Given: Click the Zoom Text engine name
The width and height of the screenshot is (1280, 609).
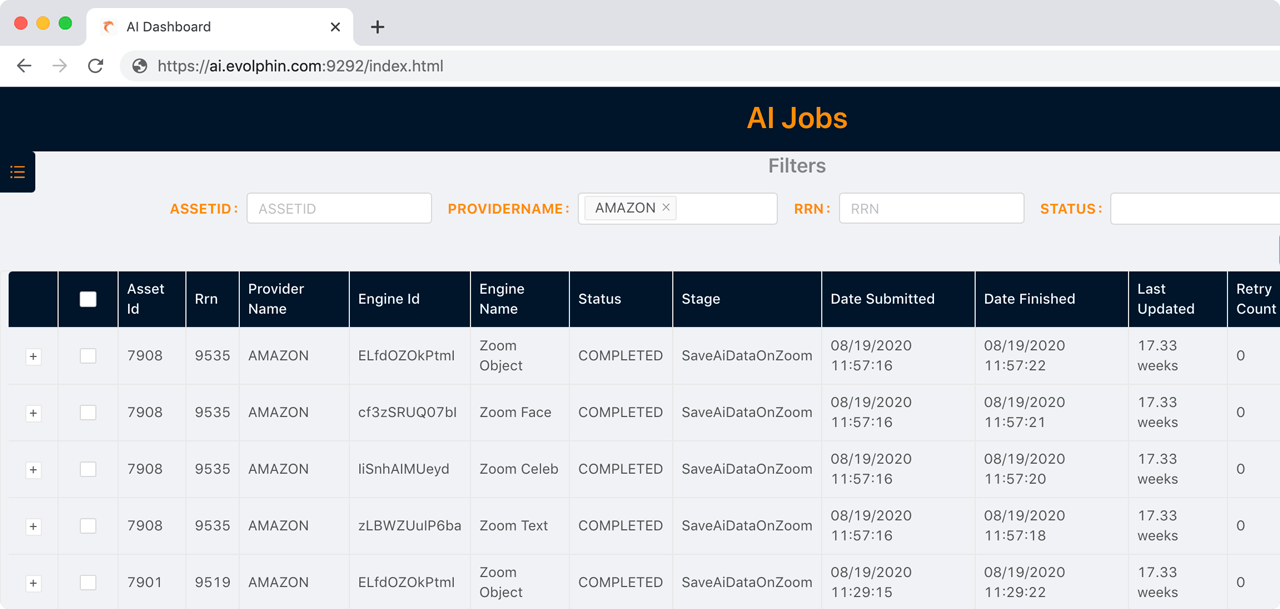Looking at the screenshot, I should [514, 526].
